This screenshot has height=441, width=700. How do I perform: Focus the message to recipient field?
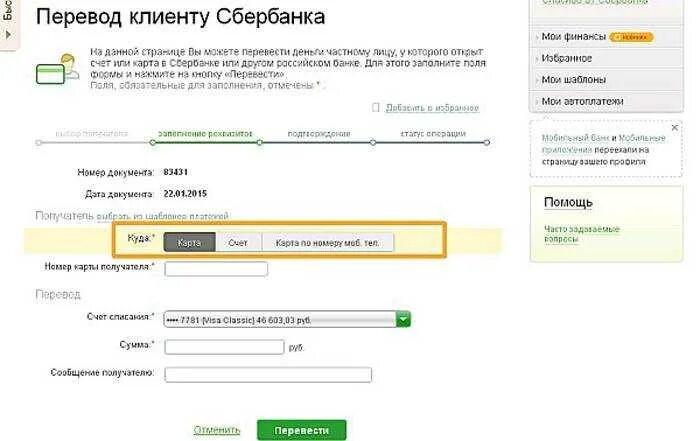click(268, 374)
